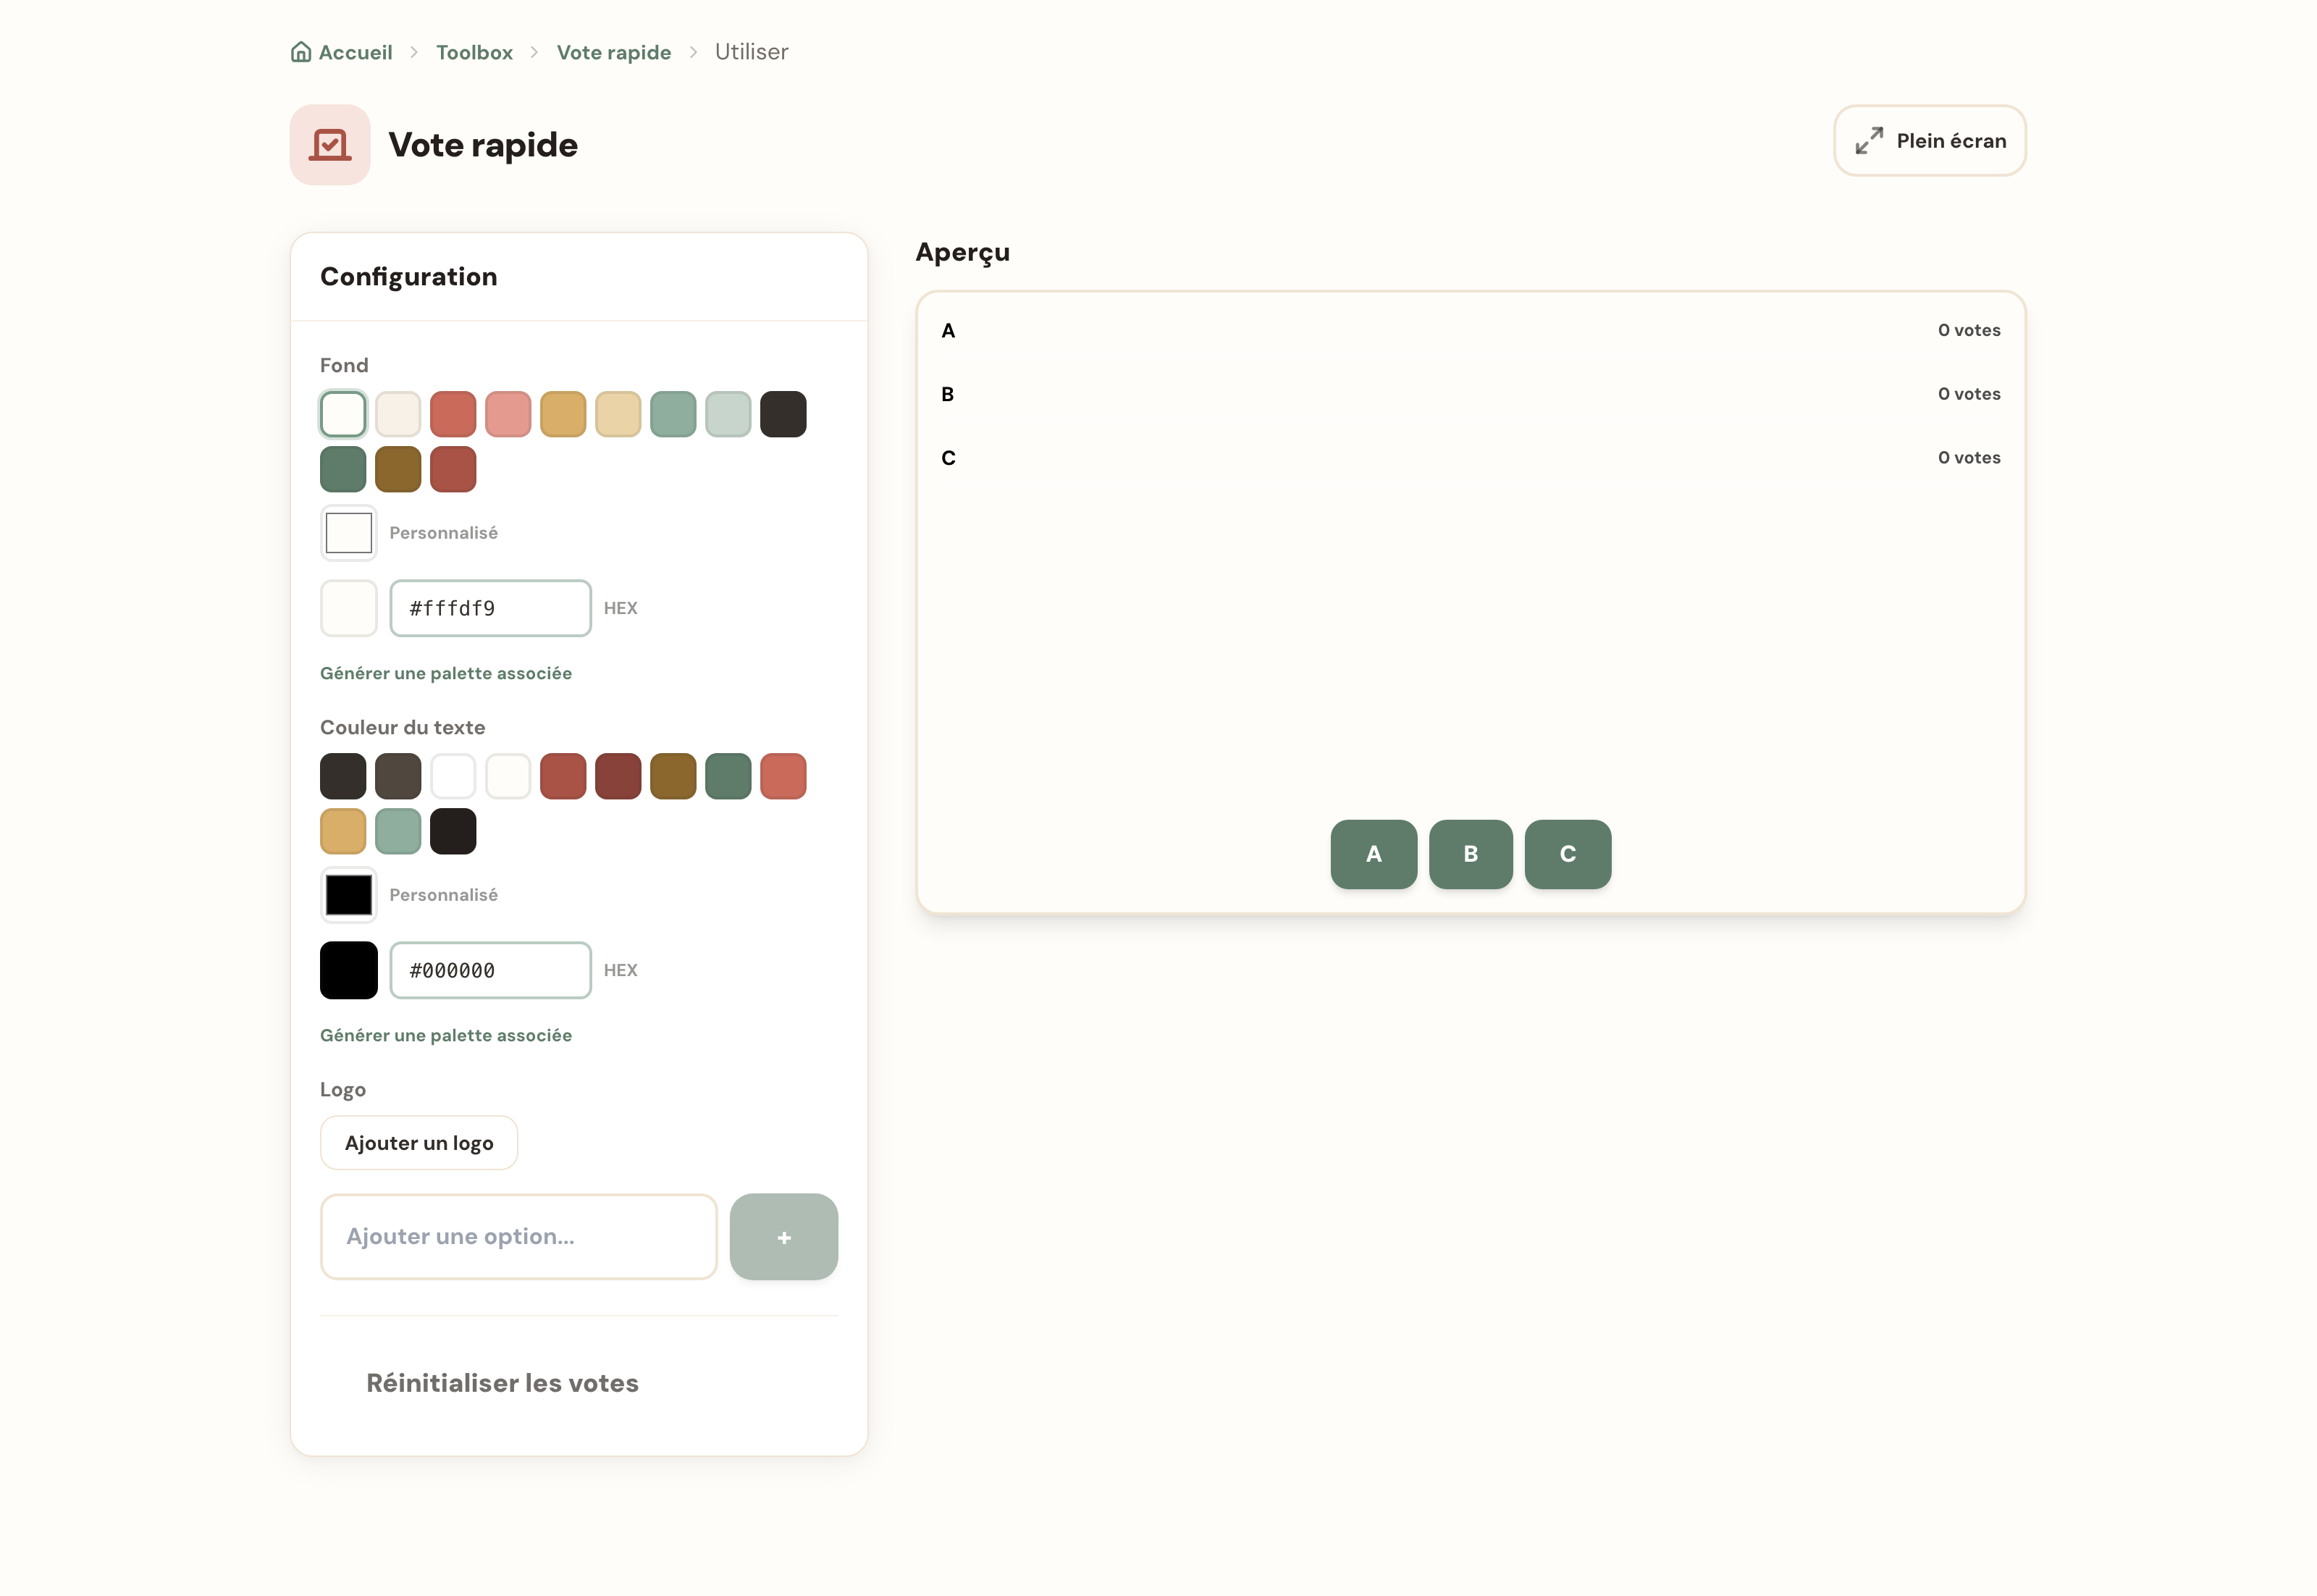Choose dark charcoal Fond swatch

pyautogui.click(x=783, y=414)
